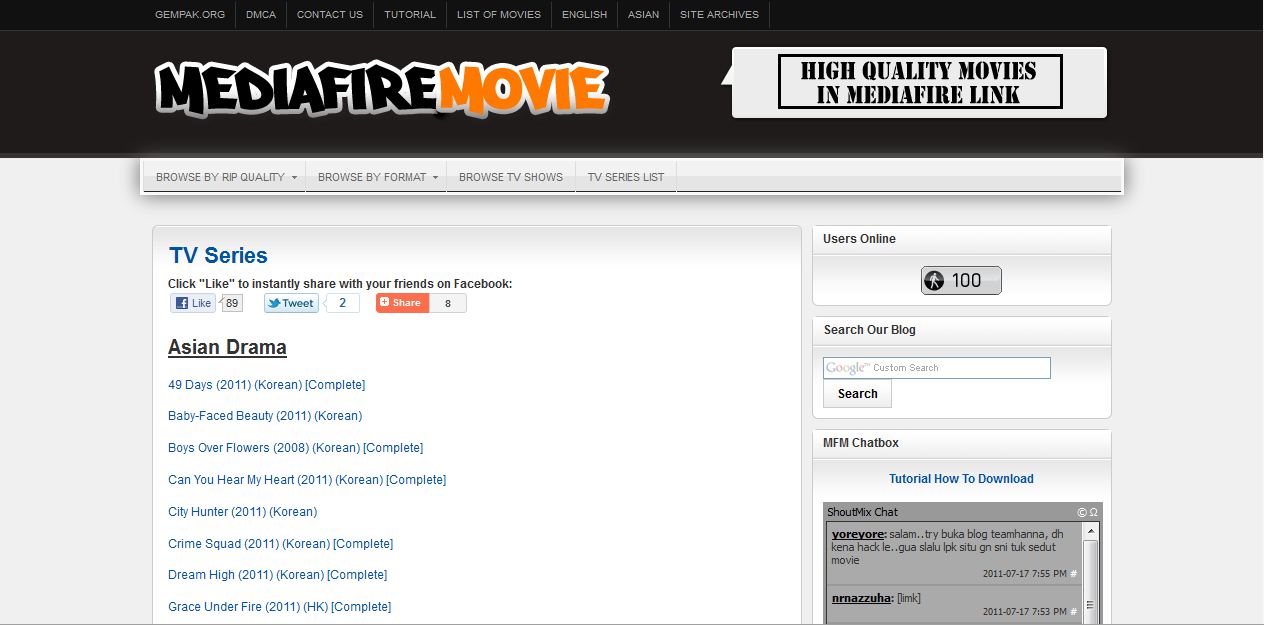Click the TV Series page title
The height and width of the screenshot is (625, 1264).
218,255
